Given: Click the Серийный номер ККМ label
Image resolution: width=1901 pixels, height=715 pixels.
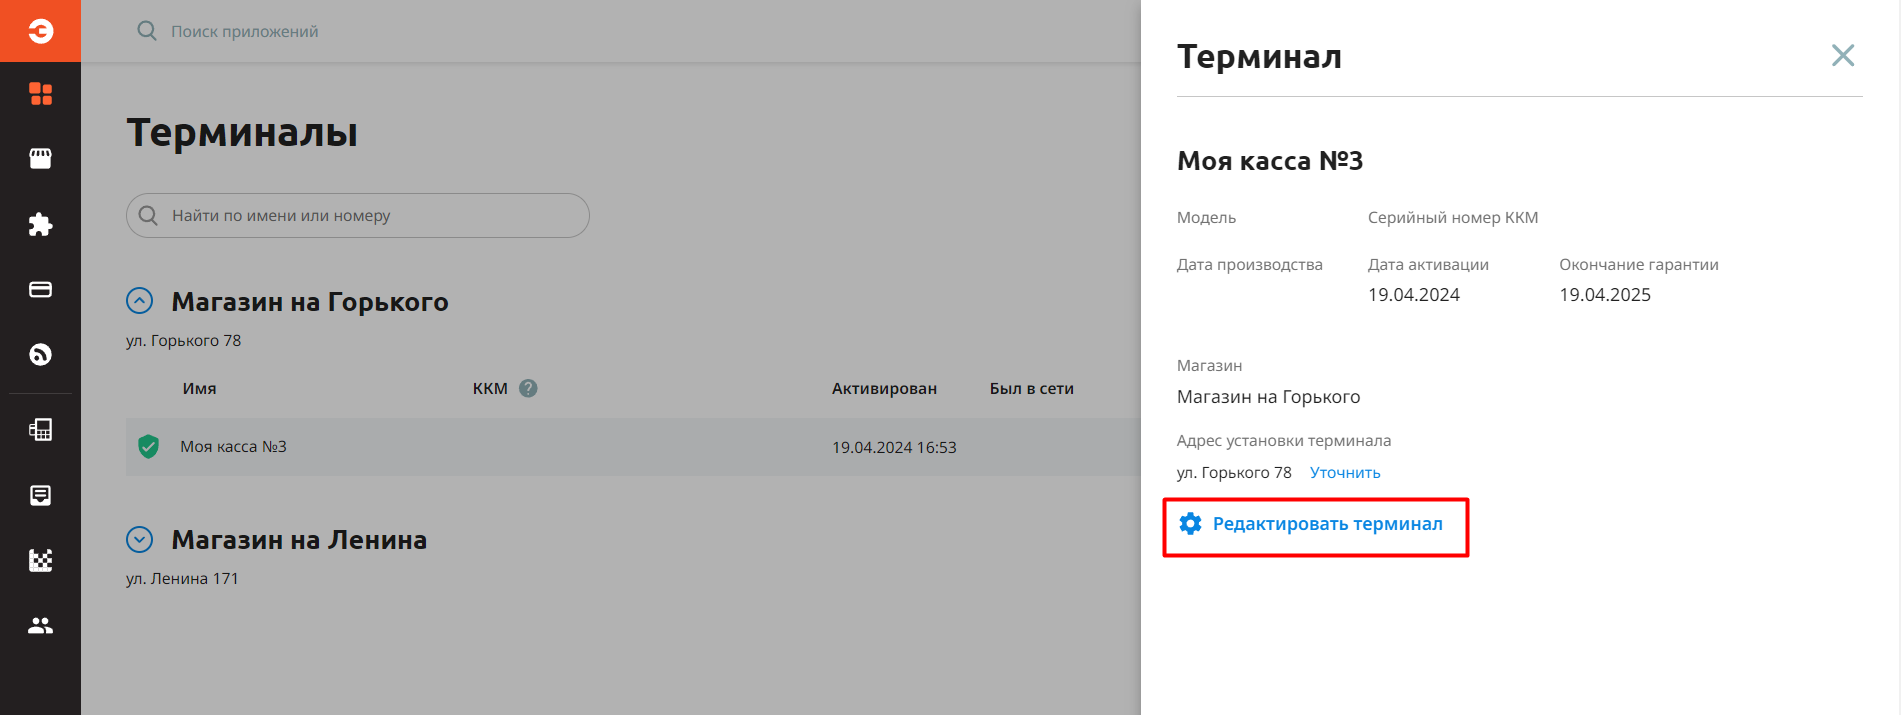Looking at the screenshot, I should (1453, 218).
